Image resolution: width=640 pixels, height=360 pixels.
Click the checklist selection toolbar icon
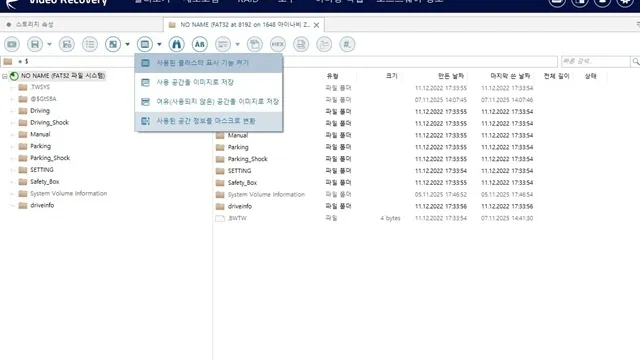90,44
